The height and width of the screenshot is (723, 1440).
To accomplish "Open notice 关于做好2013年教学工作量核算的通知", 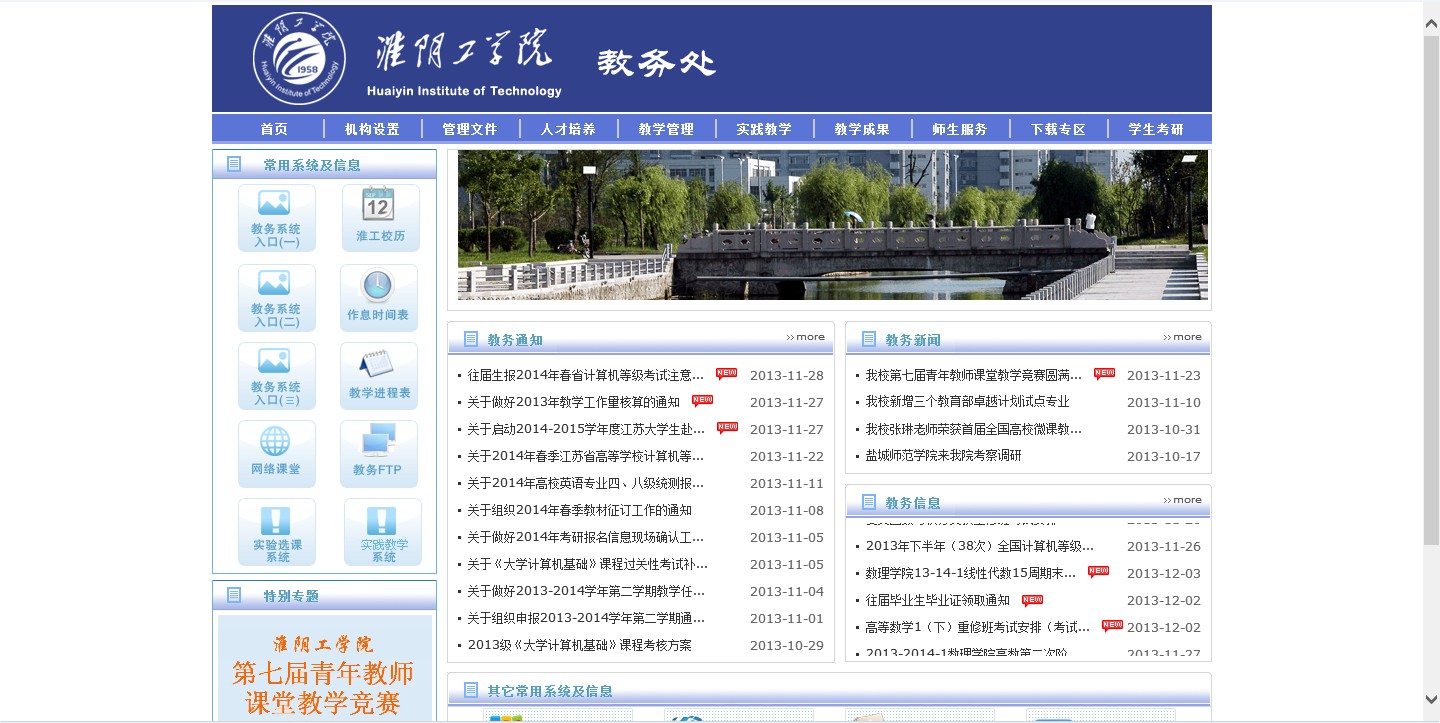I will (x=573, y=402).
